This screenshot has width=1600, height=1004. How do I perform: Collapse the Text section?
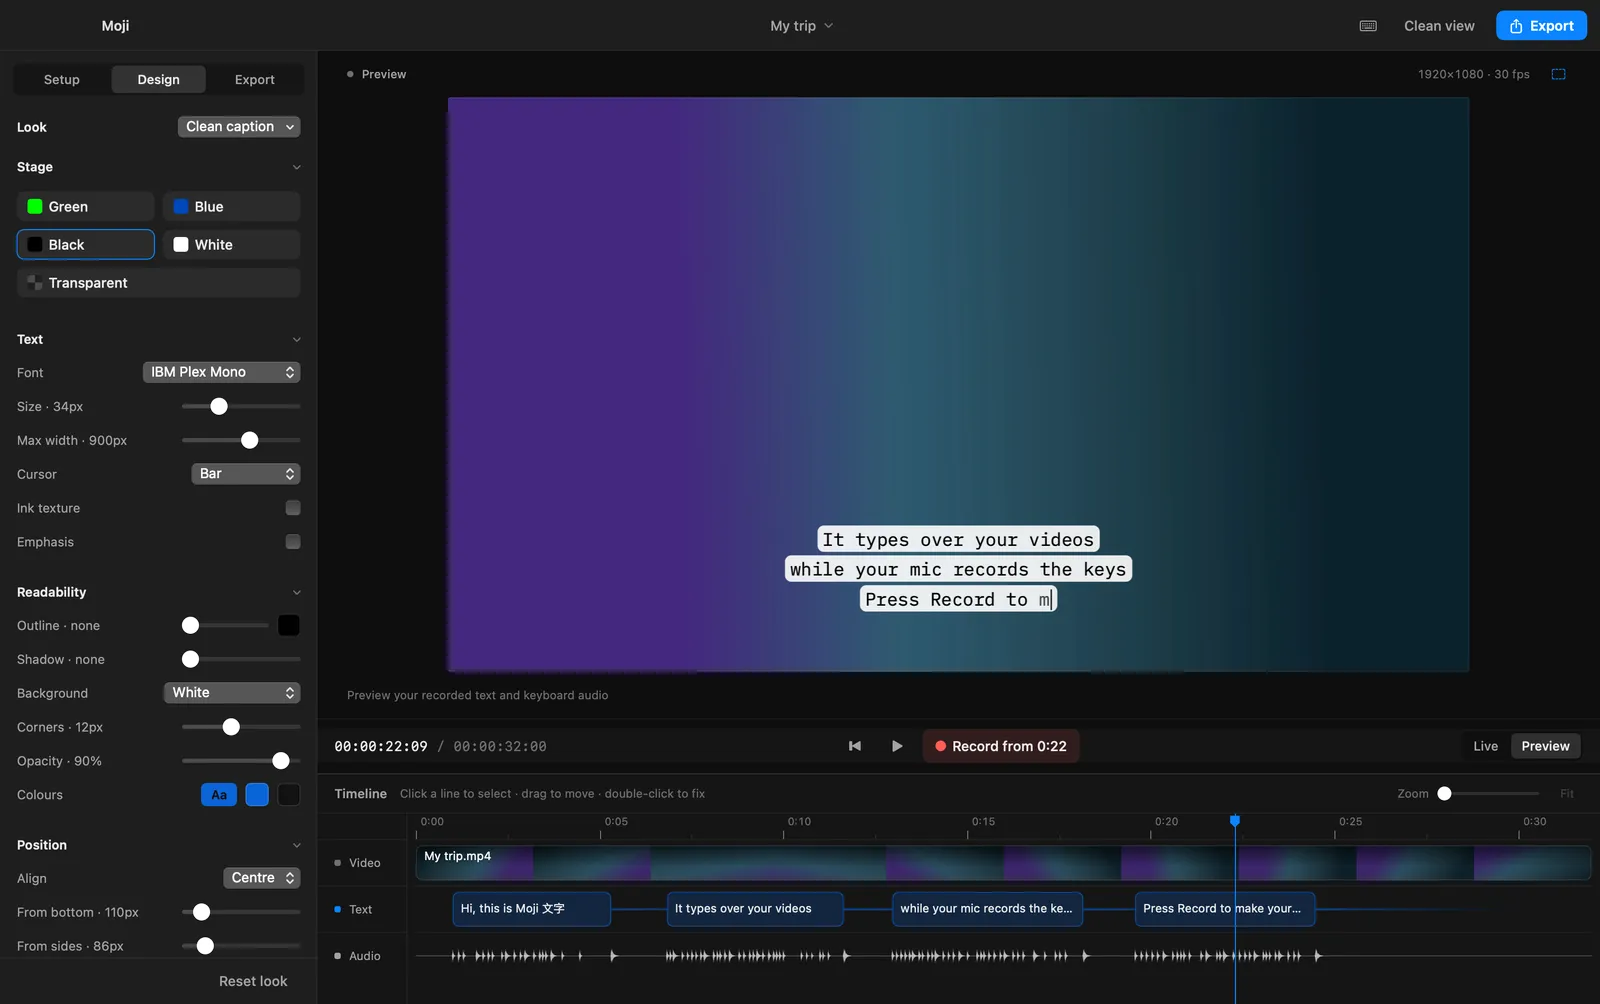[296, 340]
